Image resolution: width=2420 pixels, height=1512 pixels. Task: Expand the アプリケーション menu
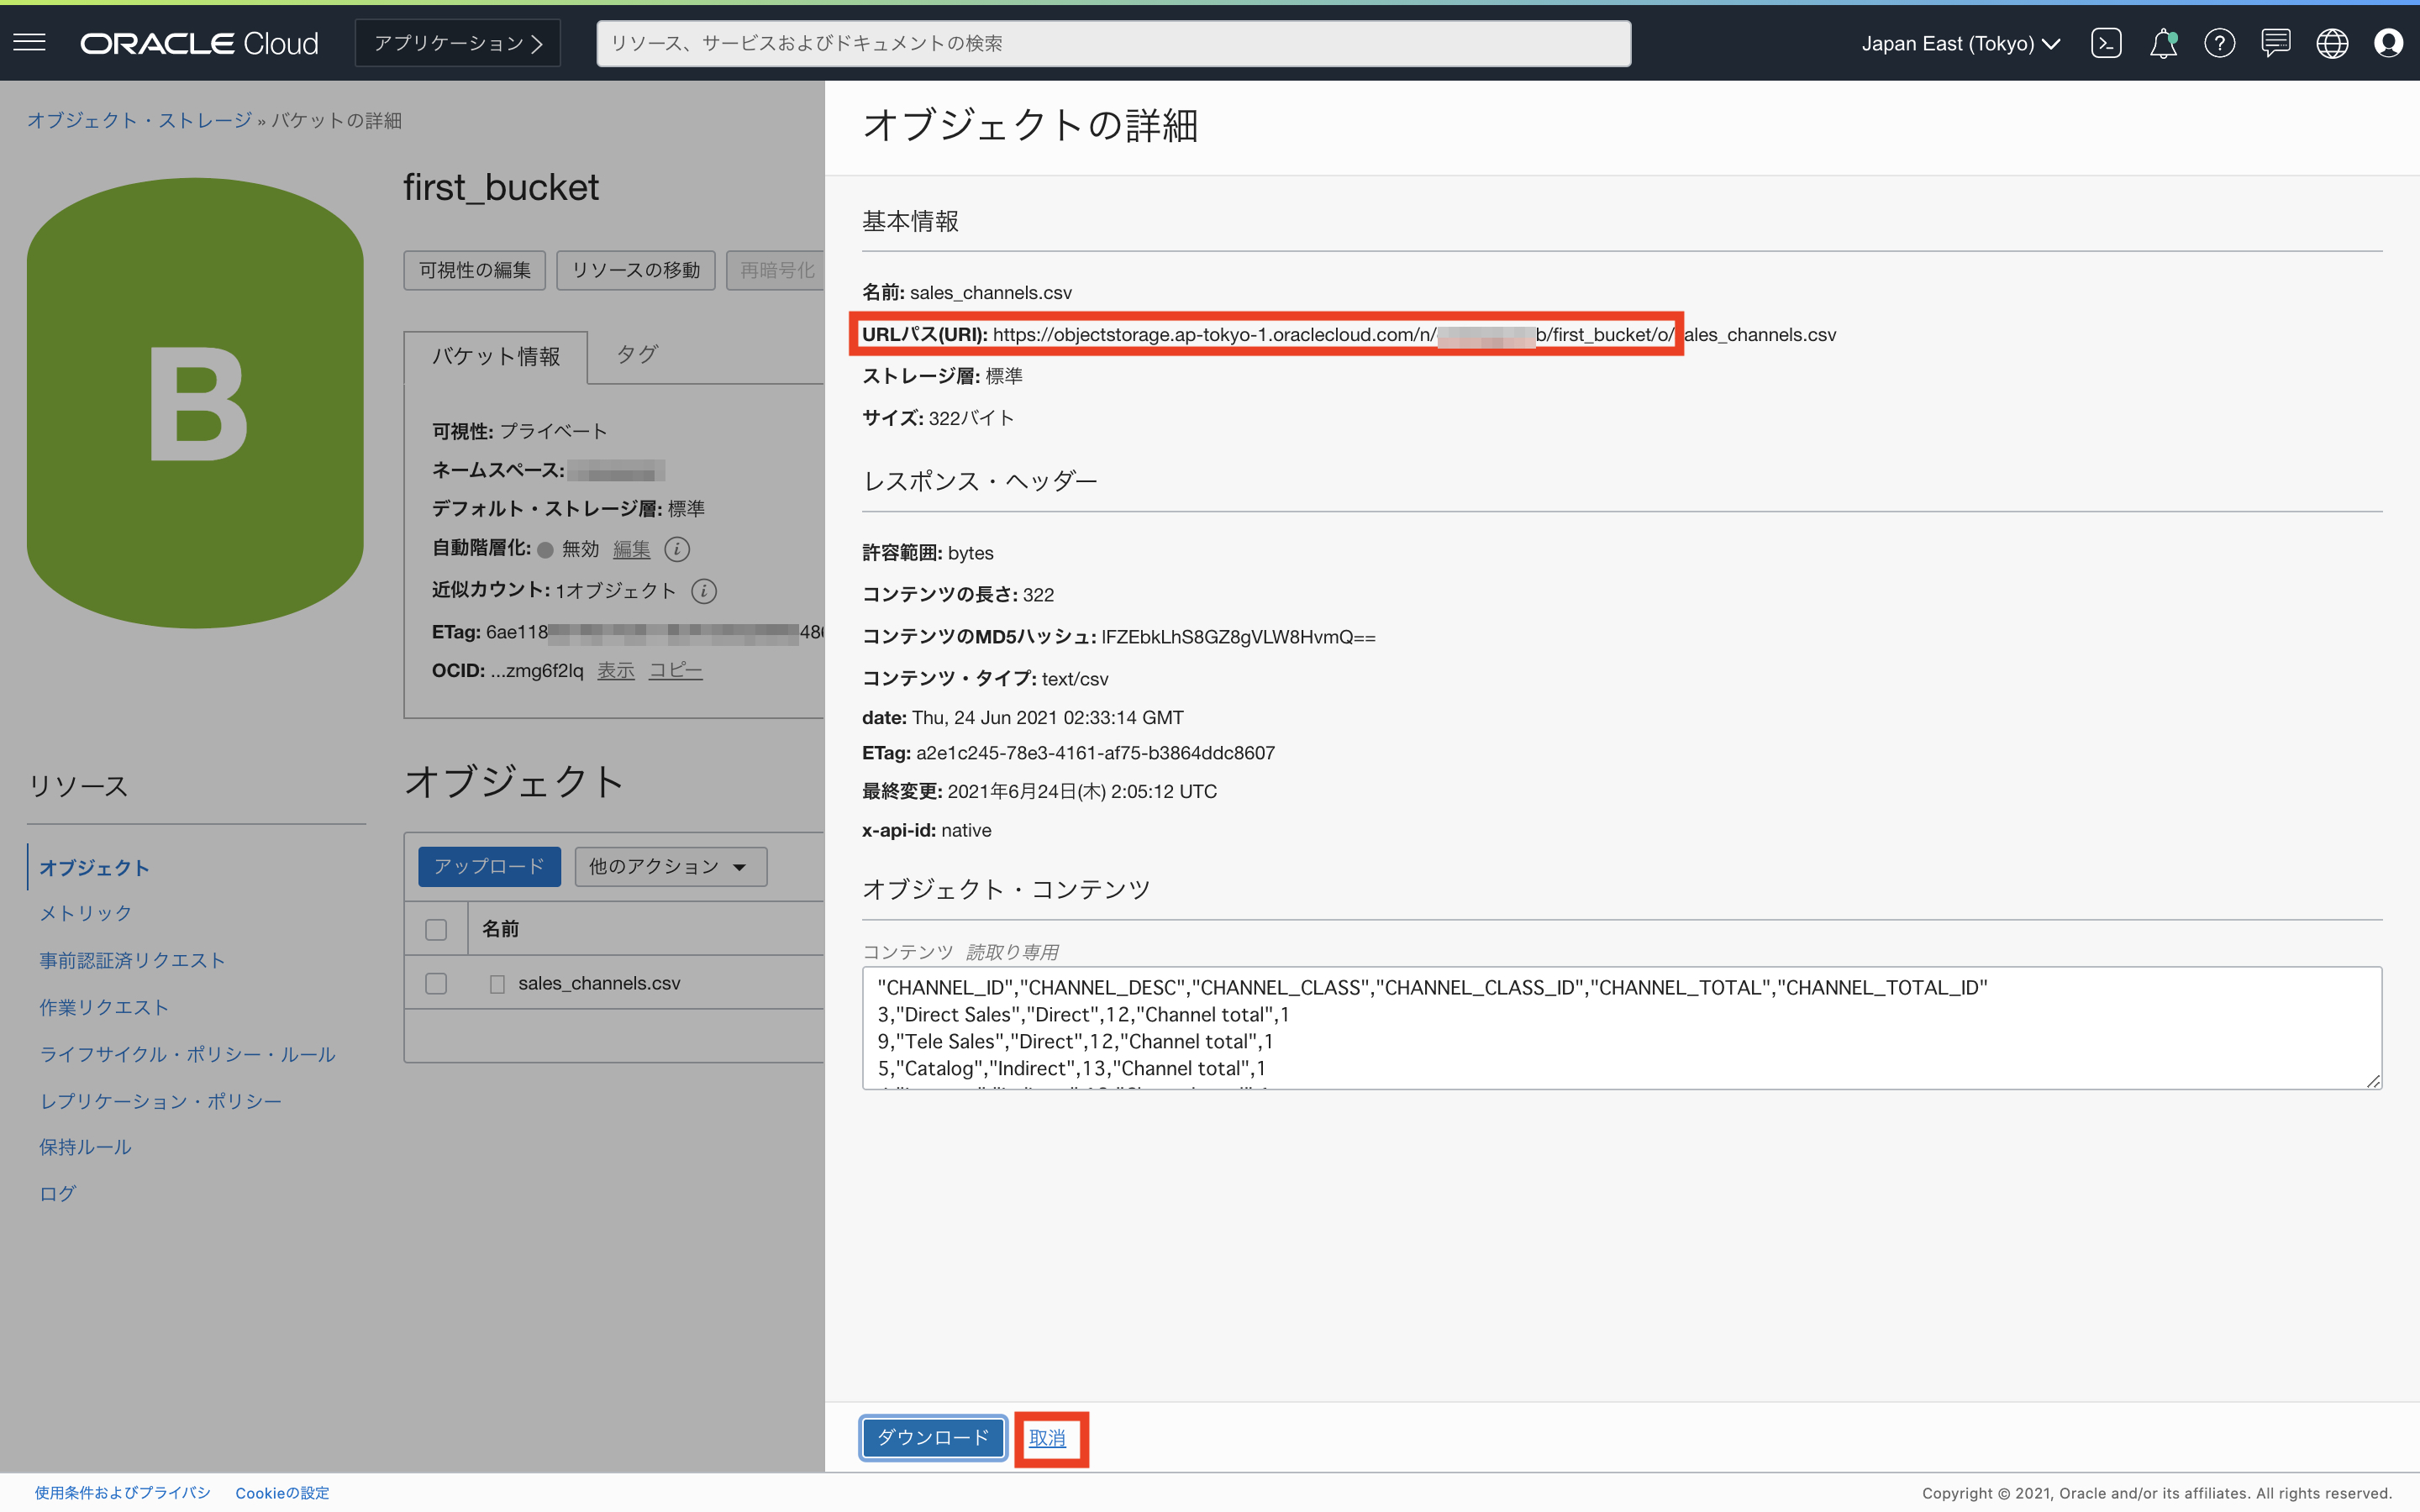458,43
